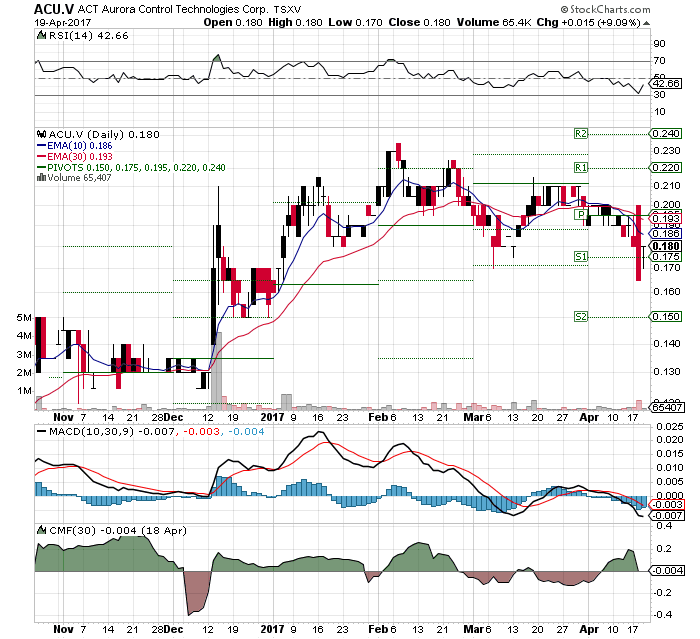Click the 19-Apr-2017 date label
The image size is (700, 639).
coord(62,23)
